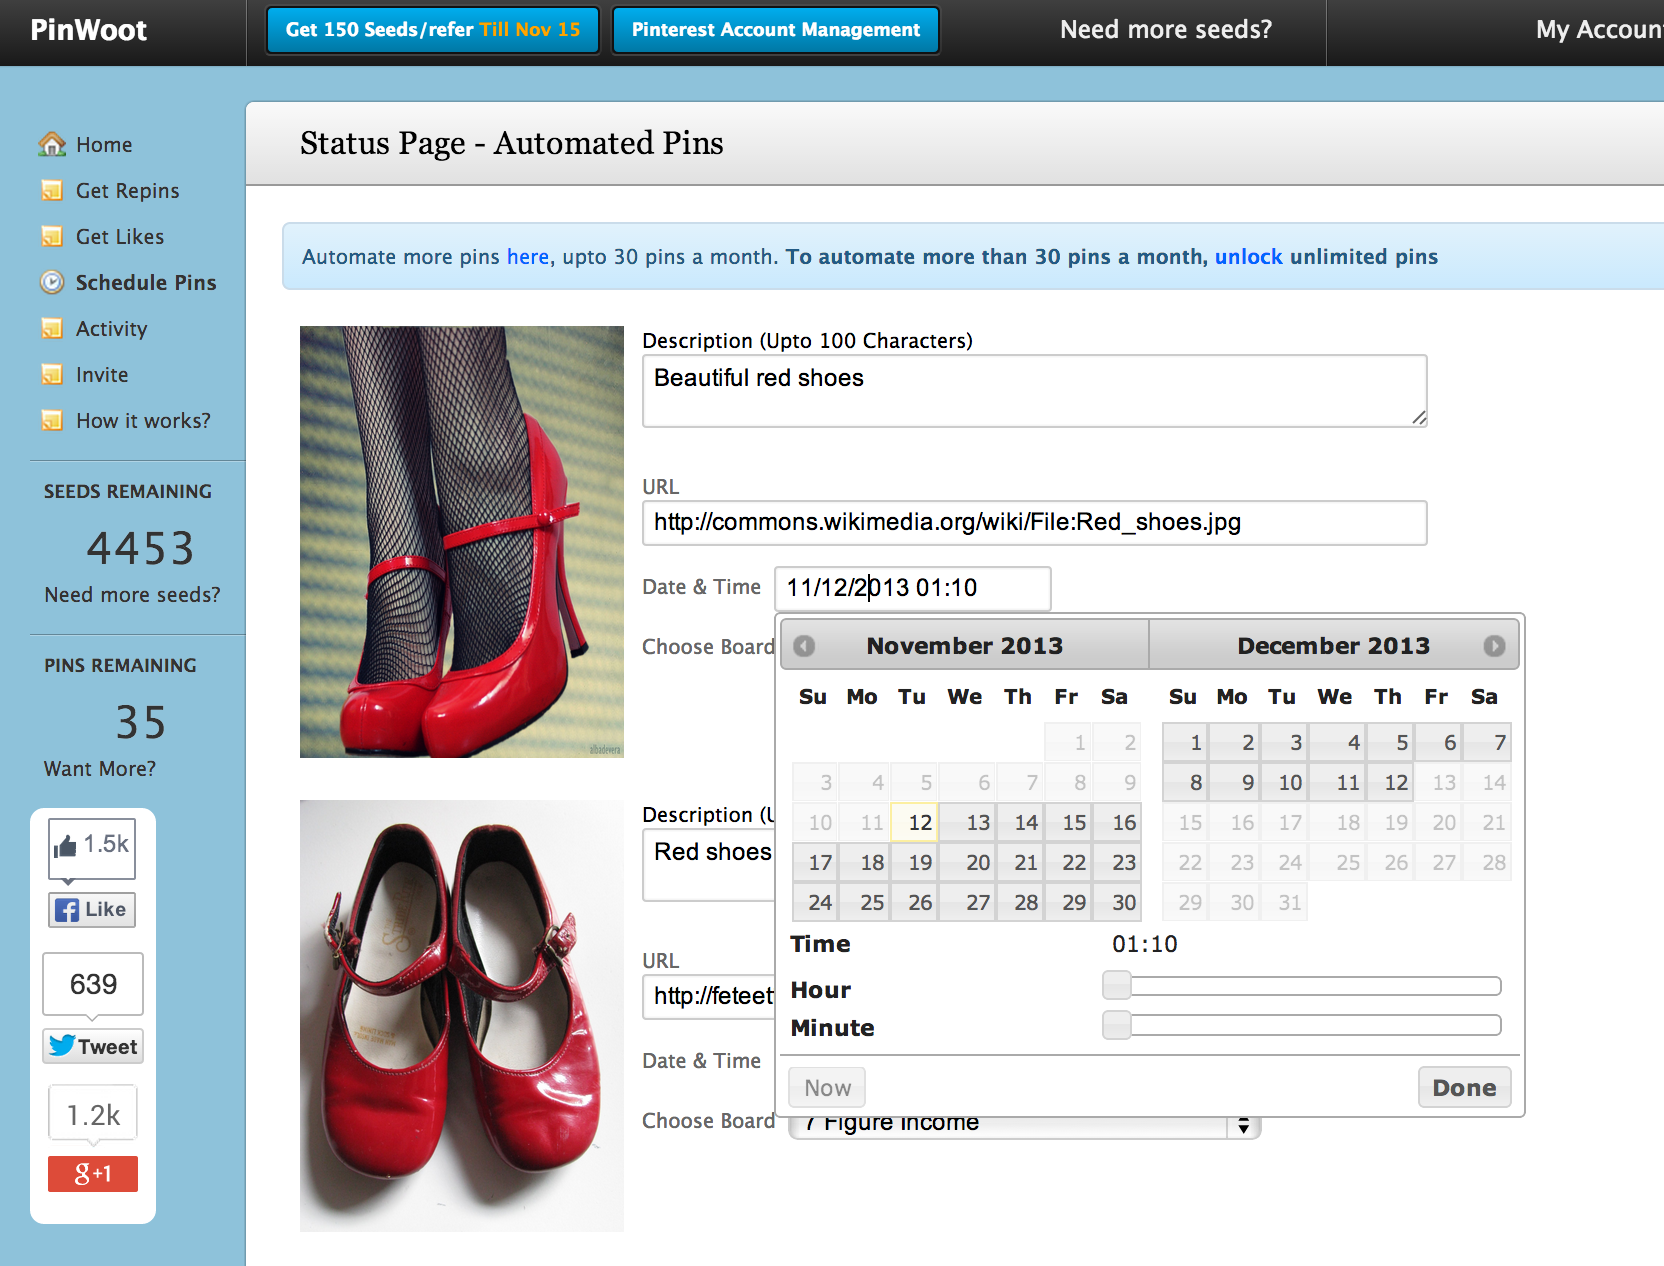Click the second pin's URL field
This screenshot has width=1664, height=1266.
(x=709, y=997)
